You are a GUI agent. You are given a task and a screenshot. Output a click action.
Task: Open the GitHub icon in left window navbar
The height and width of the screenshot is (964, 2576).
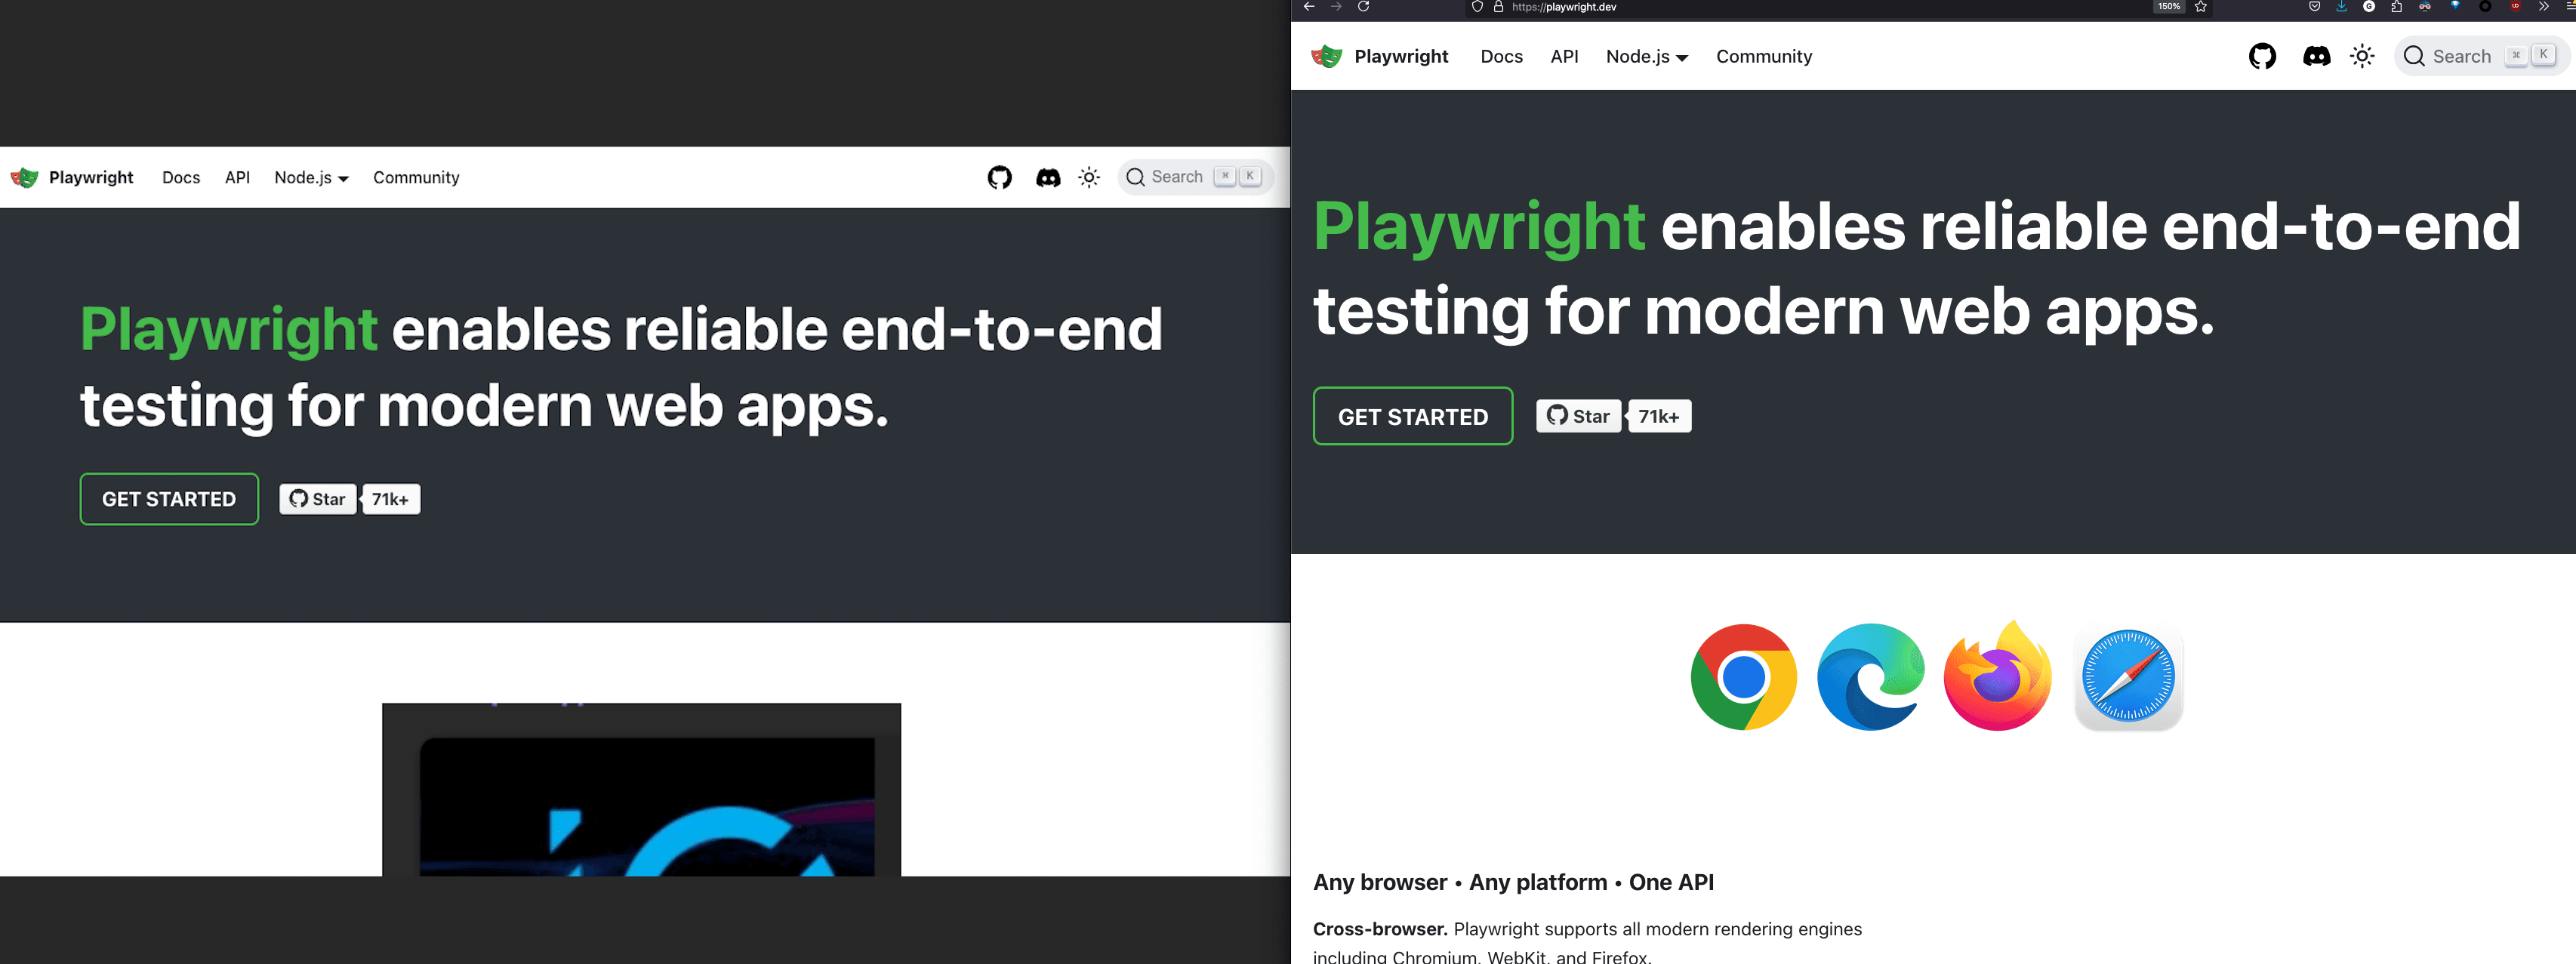click(999, 177)
